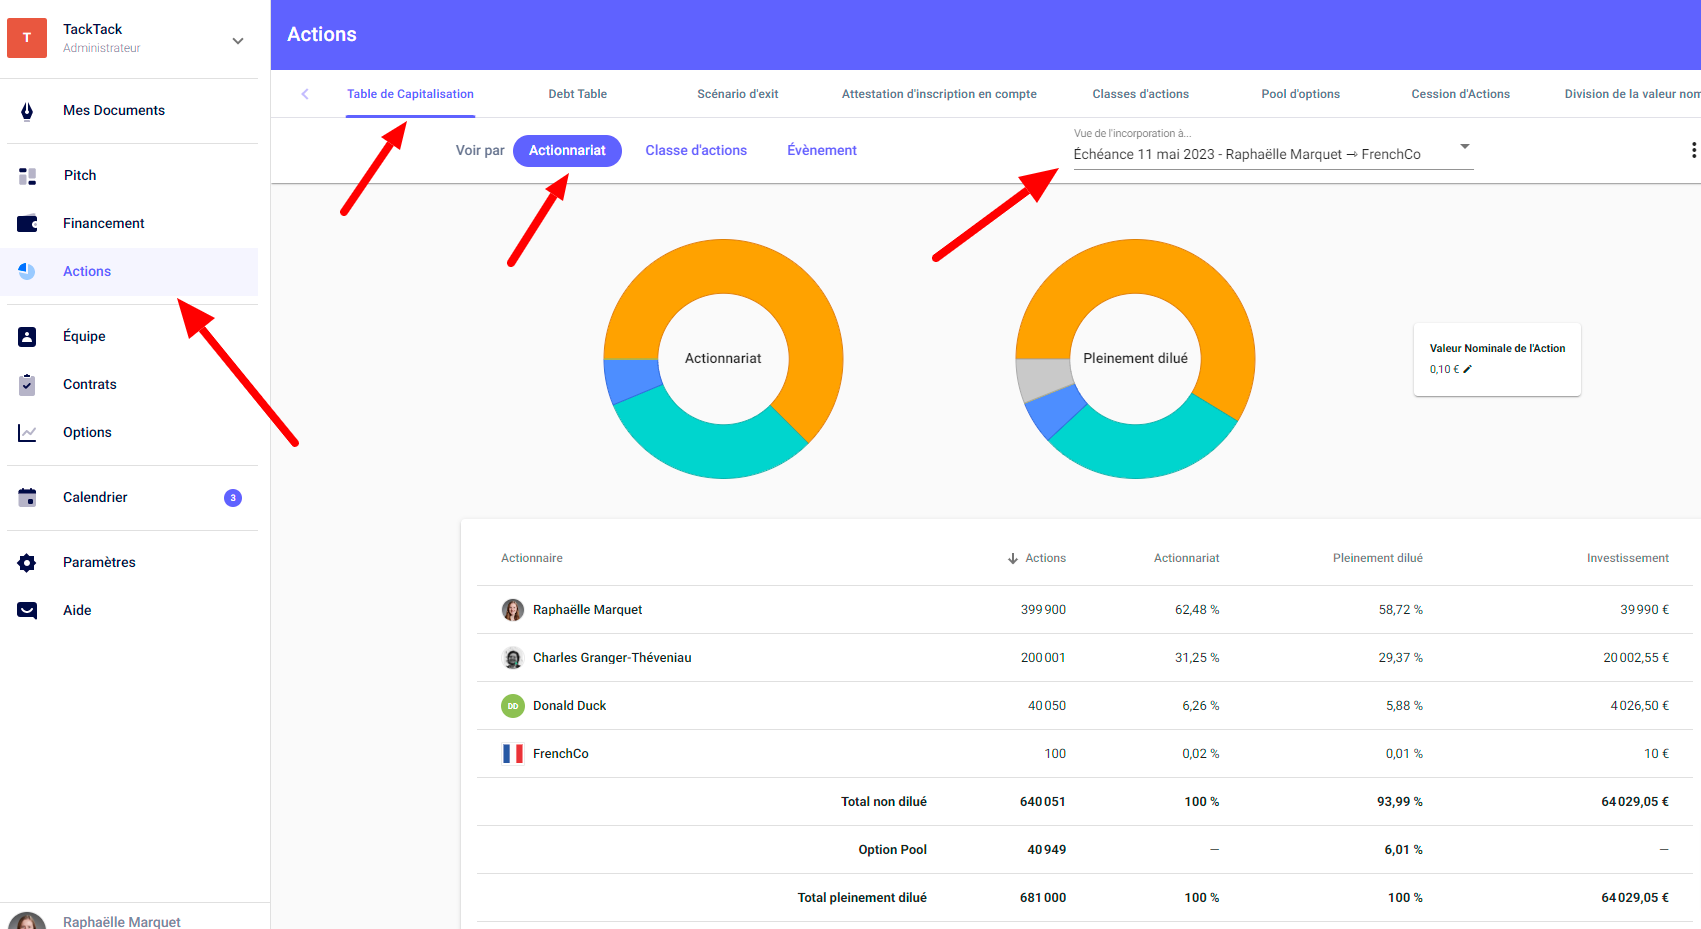Open Raphaëlle Marquet shareholder row
1701x929 pixels.
pos(587,610)
